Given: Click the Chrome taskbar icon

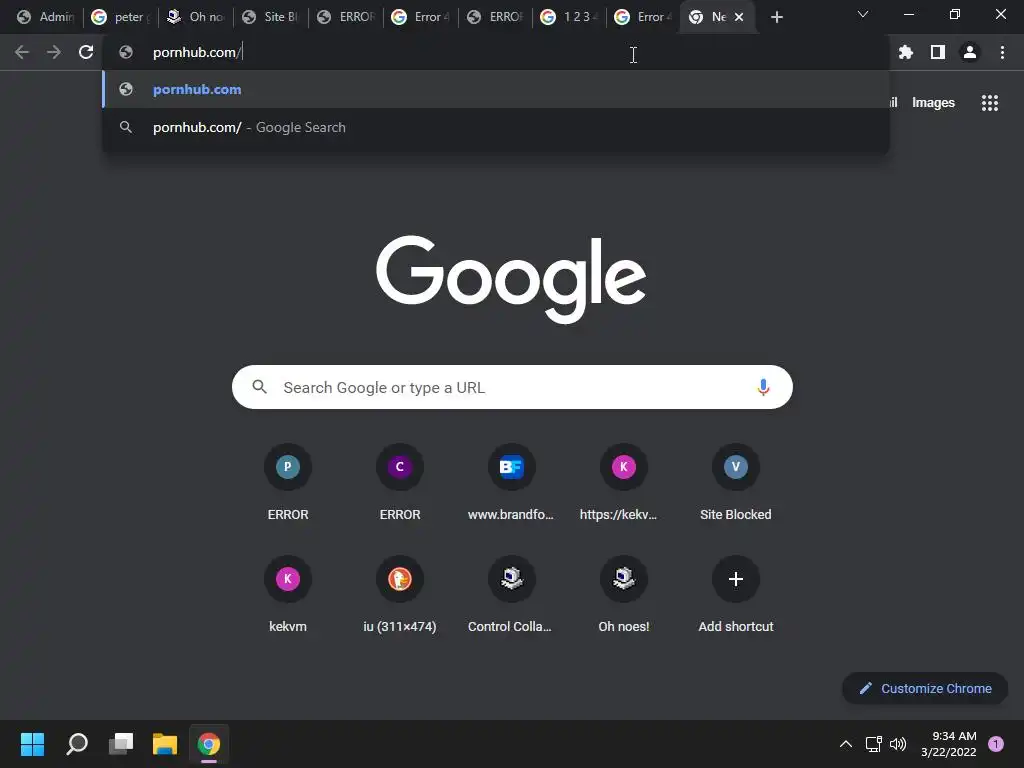Looking at the screenshot, I should (209, 744).
